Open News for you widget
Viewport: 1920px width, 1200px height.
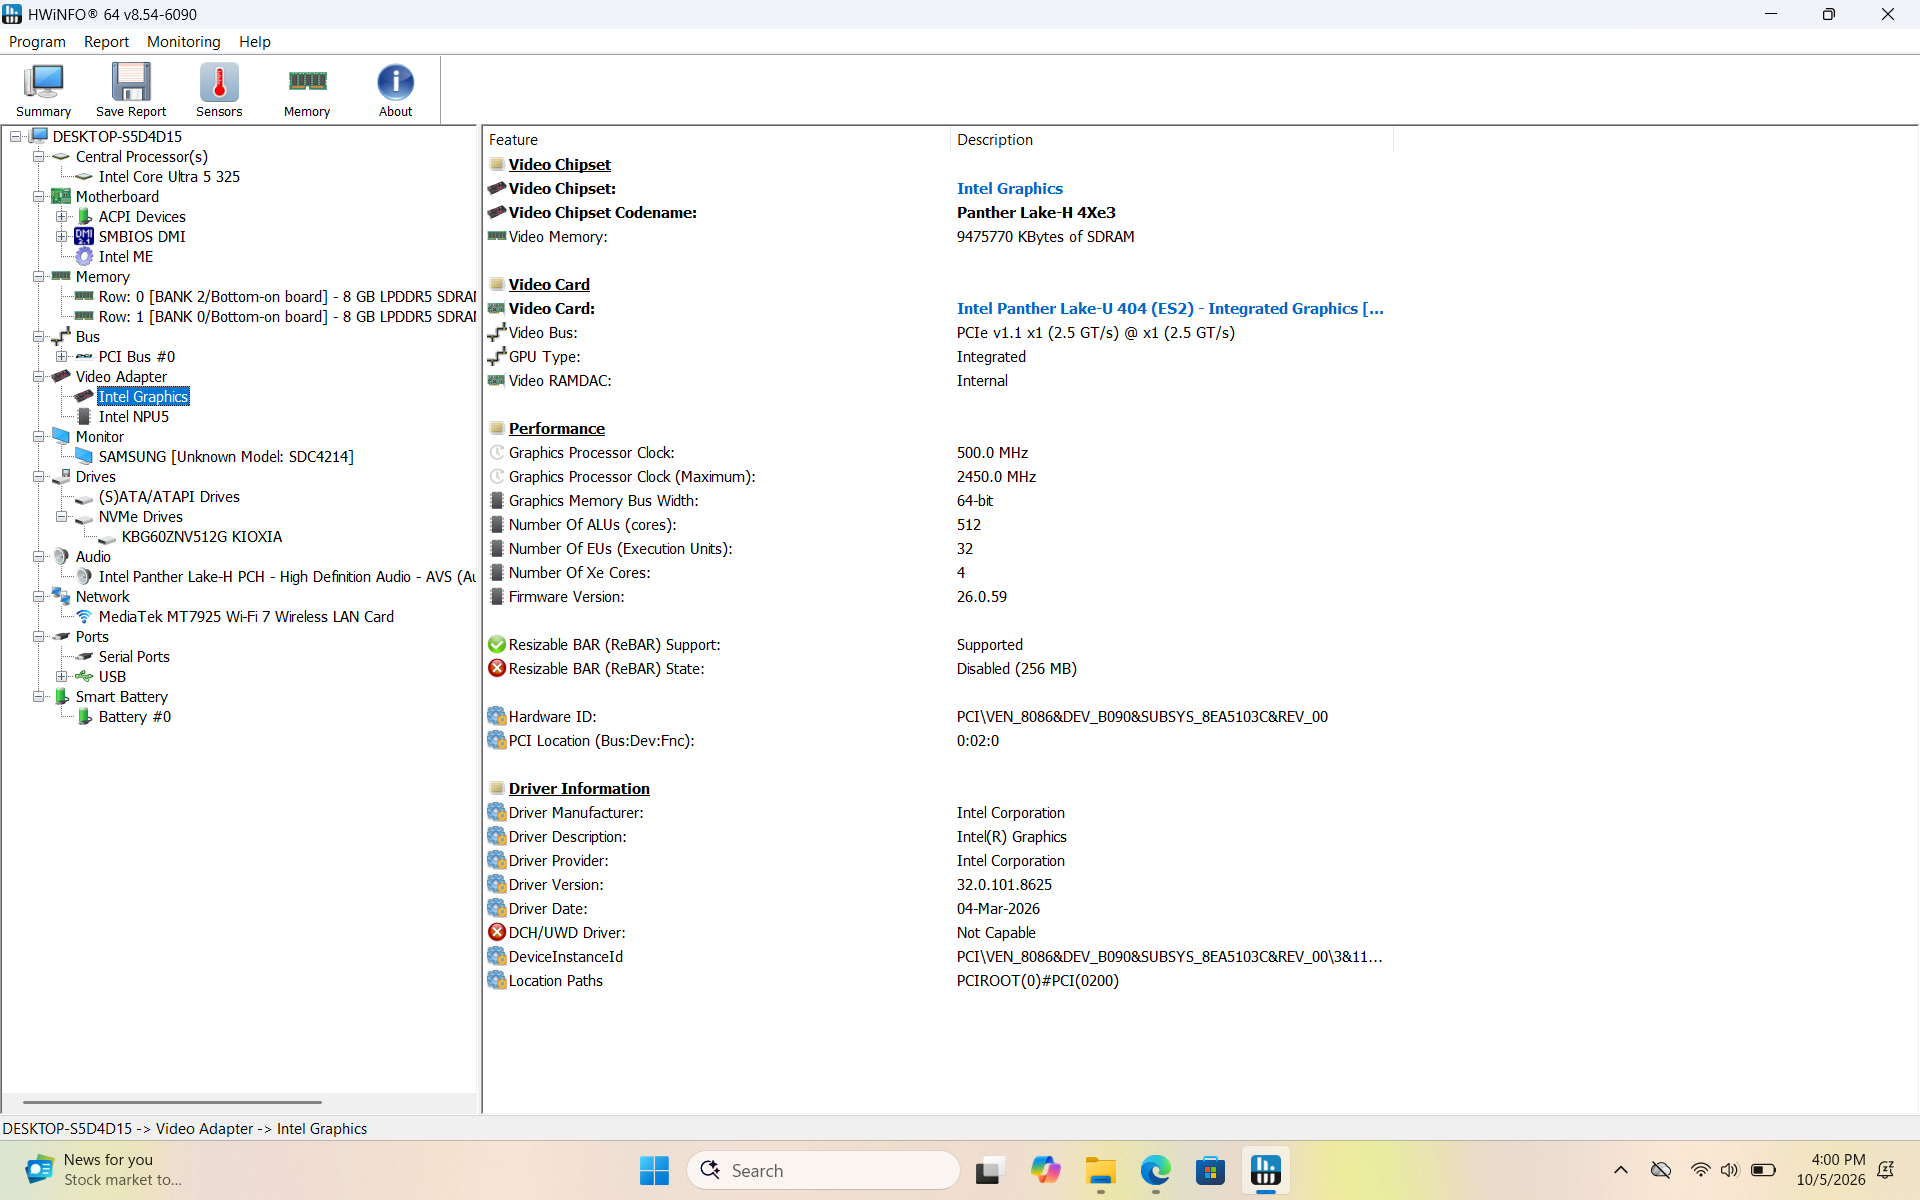pyautogui.click(x=104, y=1170)
